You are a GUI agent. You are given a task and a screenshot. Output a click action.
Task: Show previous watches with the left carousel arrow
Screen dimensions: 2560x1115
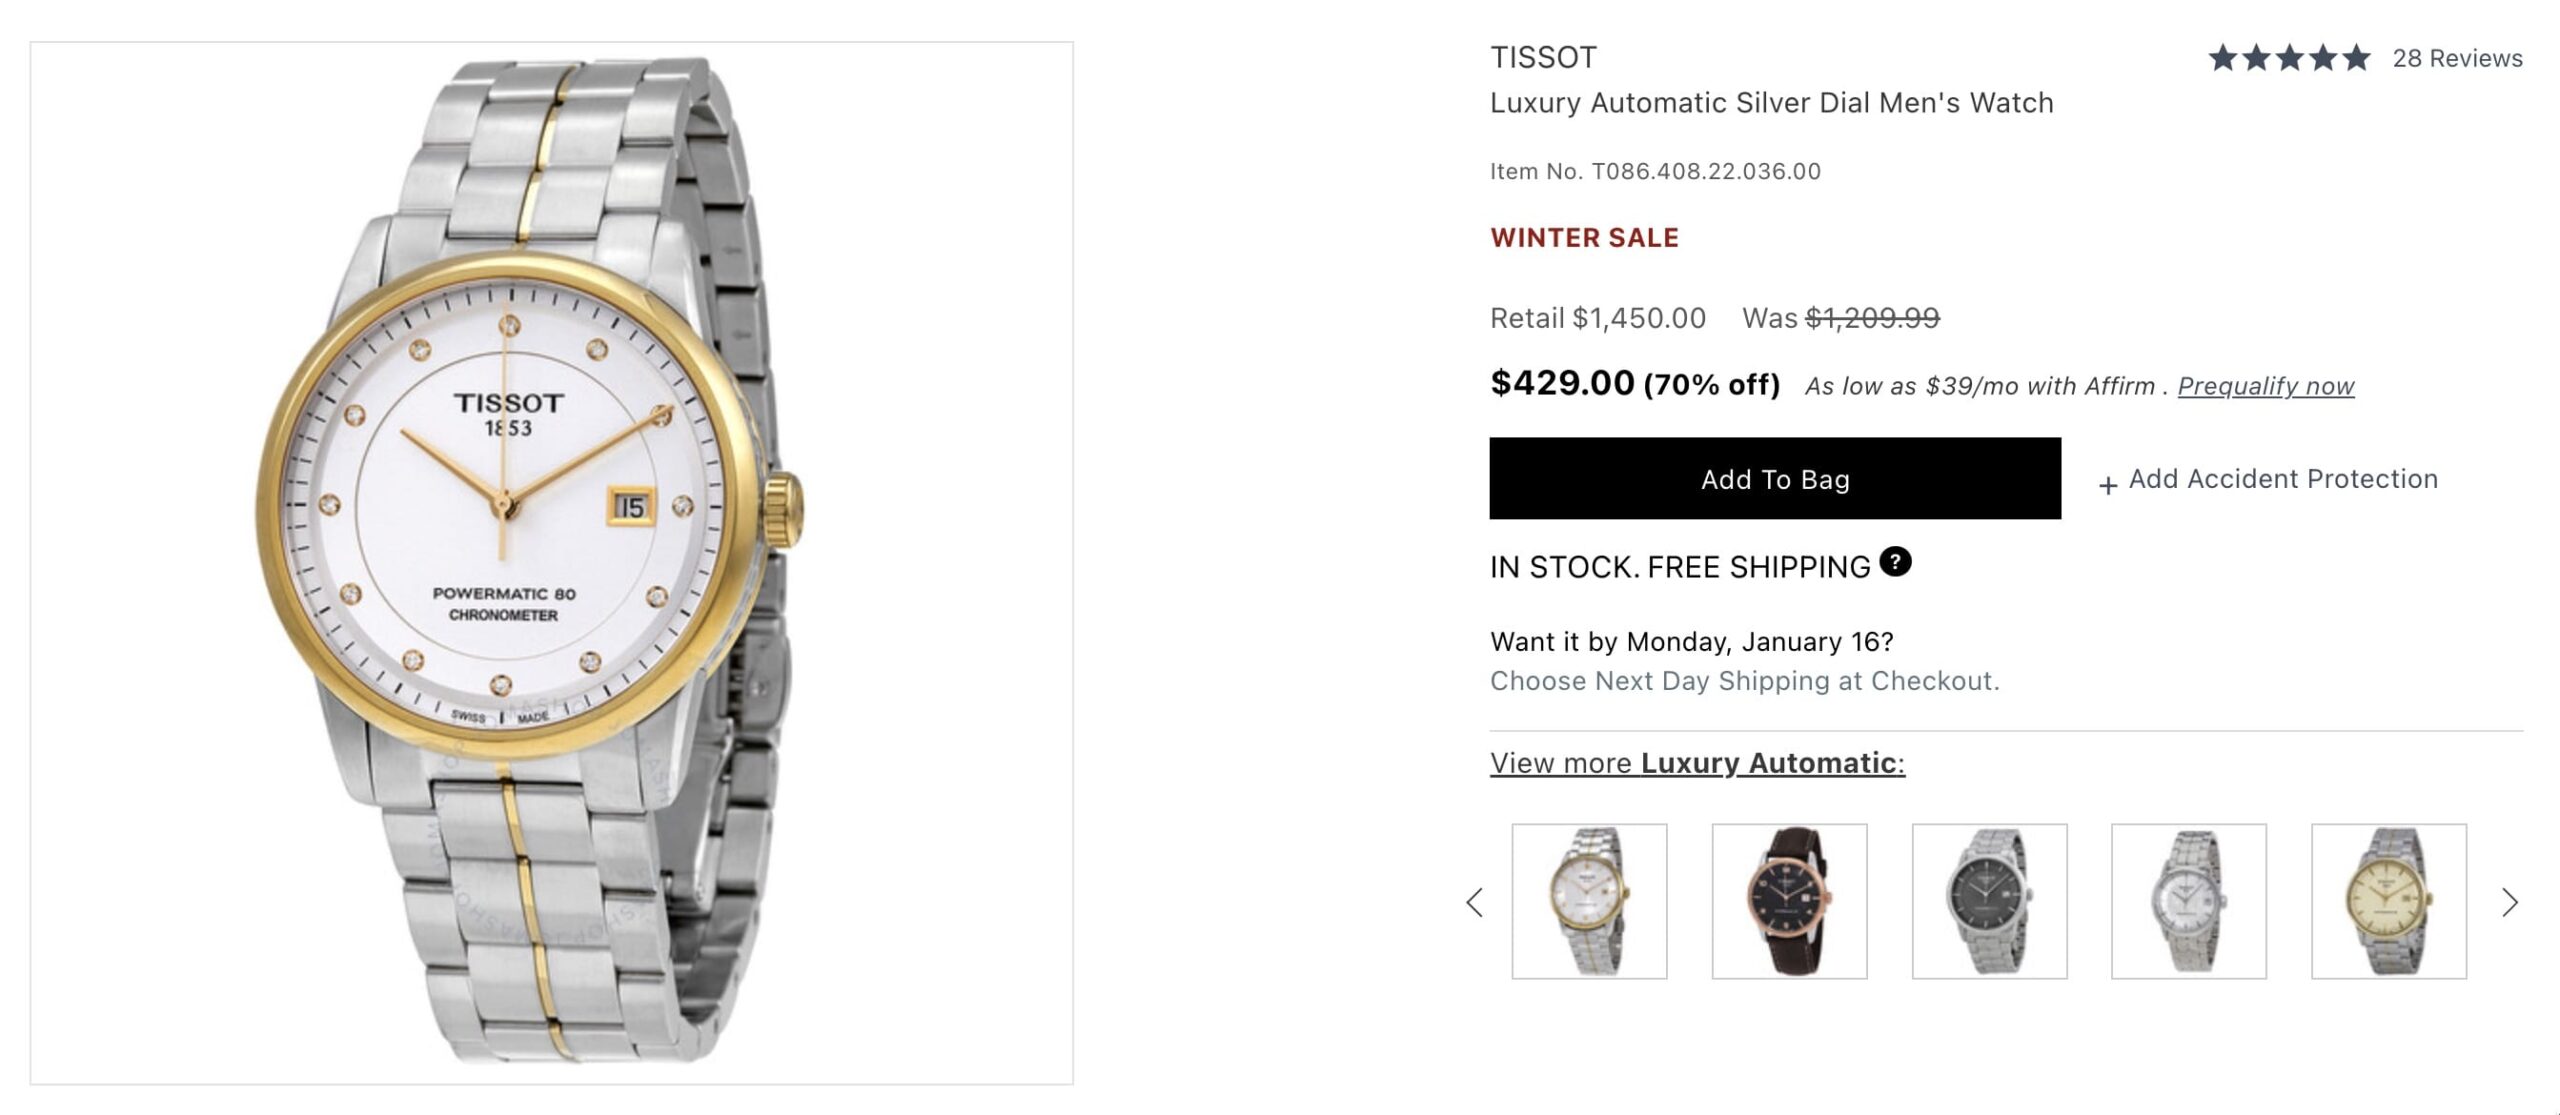coord(1474,903)
